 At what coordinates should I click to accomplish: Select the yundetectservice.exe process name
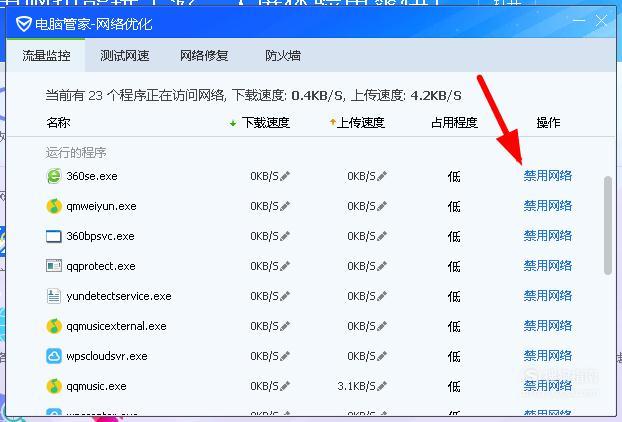coord(119,296)
